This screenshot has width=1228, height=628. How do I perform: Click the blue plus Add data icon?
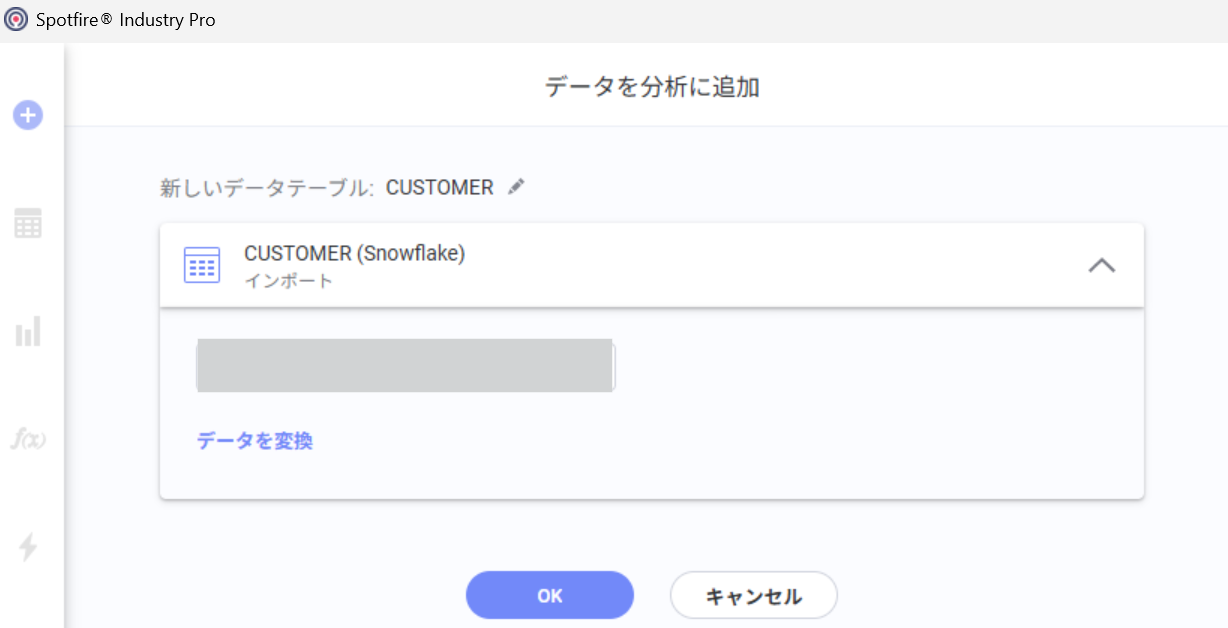28,115
